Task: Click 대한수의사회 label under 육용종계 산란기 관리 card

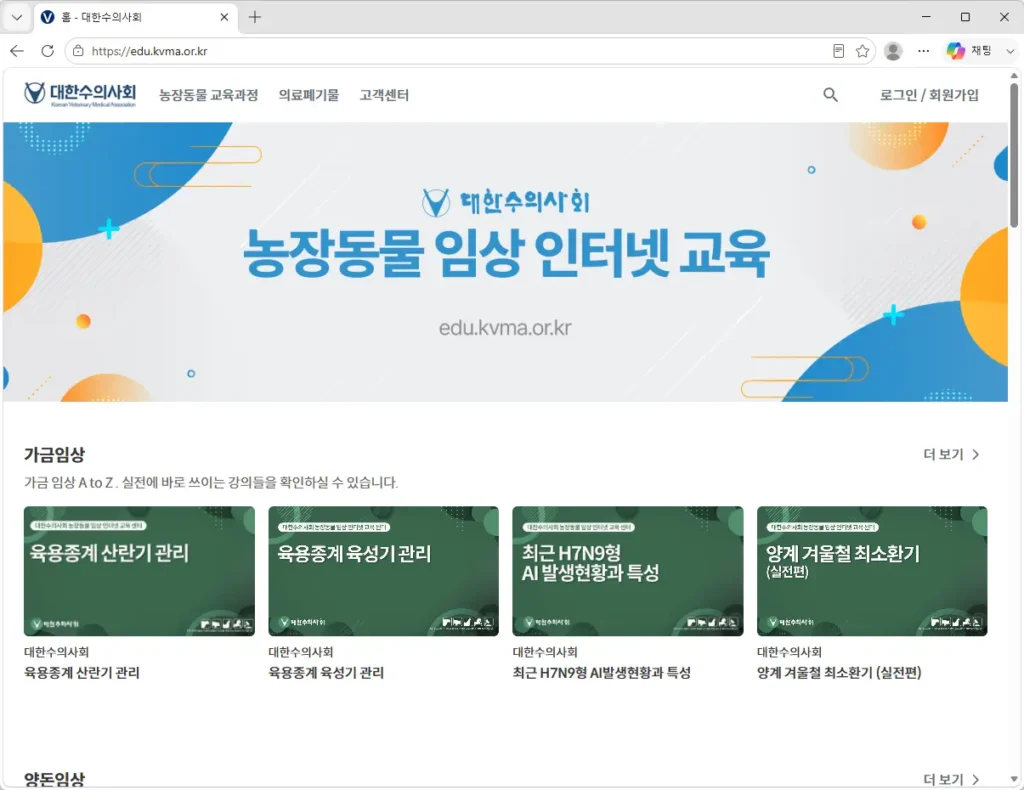Action: 57,652
